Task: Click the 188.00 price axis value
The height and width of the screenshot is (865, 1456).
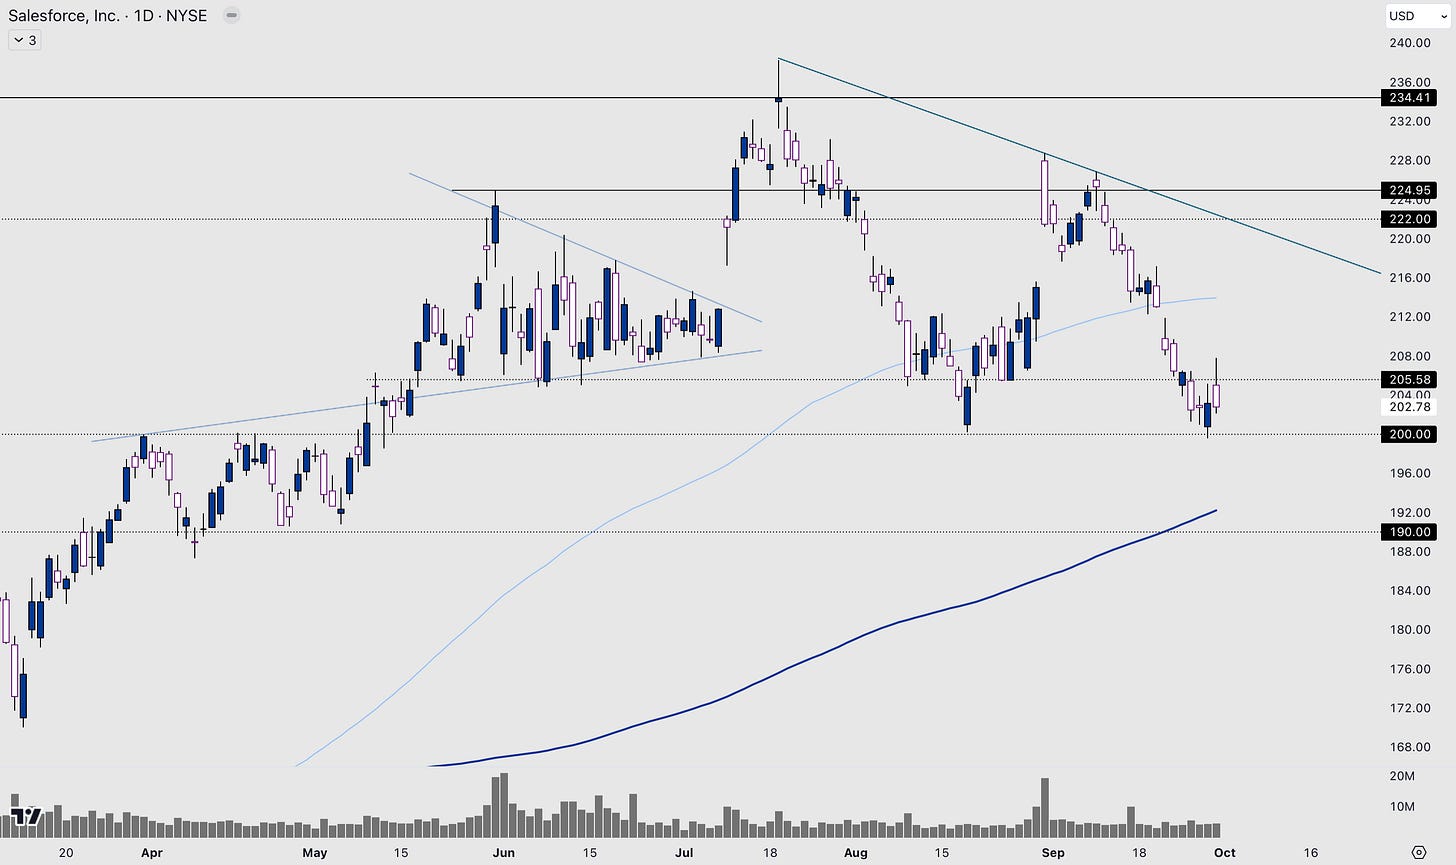Action: [x=1409, y=551]
